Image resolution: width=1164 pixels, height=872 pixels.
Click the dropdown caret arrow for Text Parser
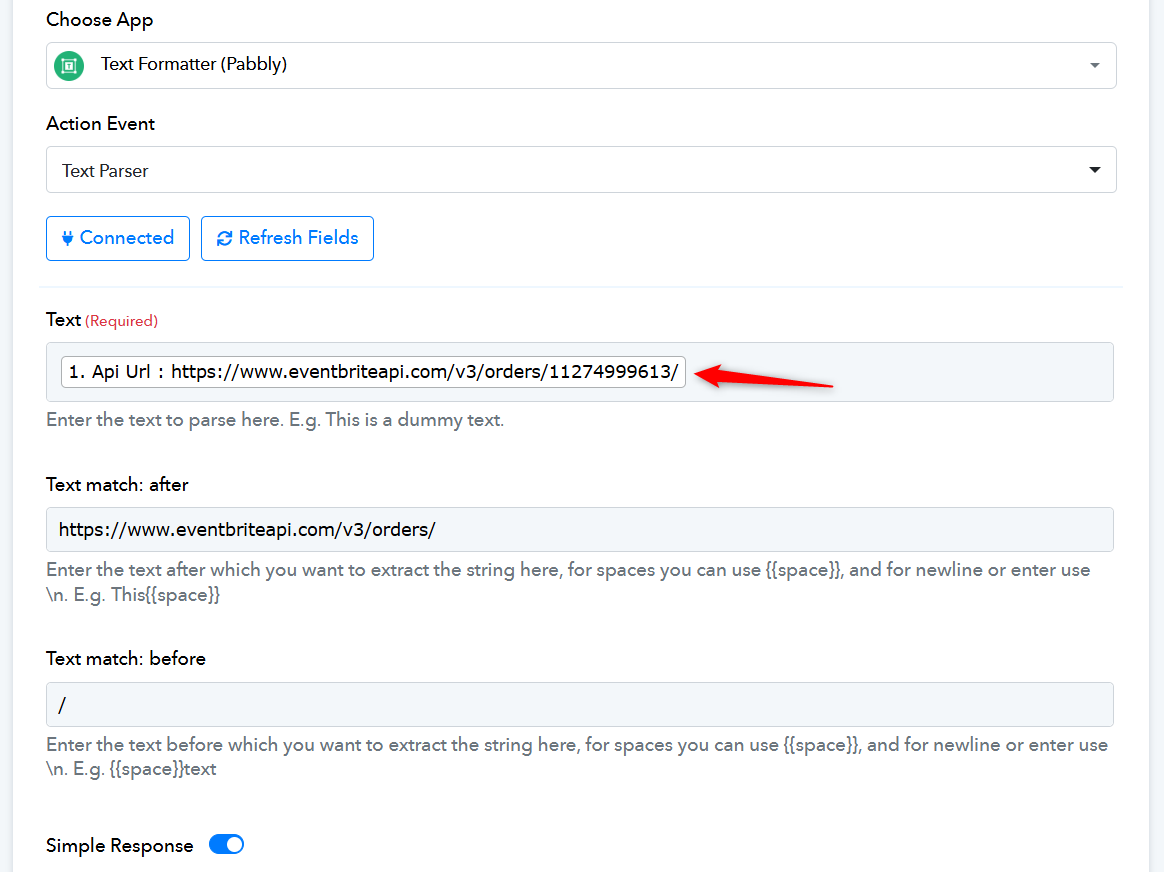(1094, 170)
